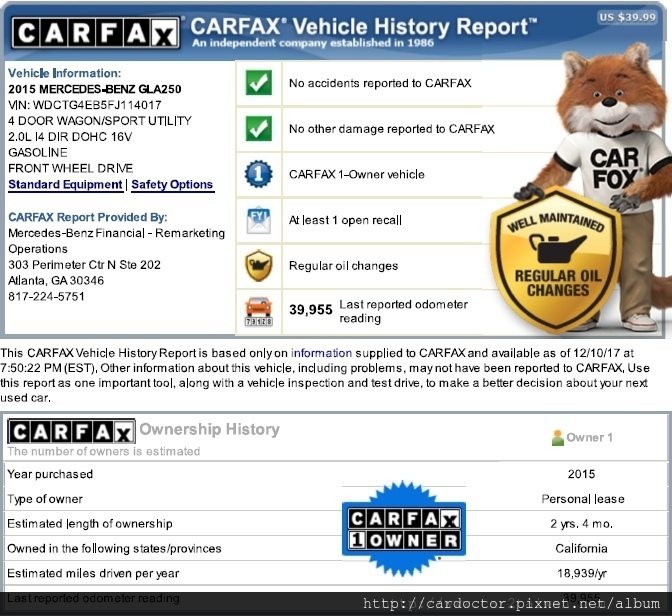The width and height of the screenshot is (672, 616).
Task: Click Estimated length of ownership label
Action: (x=90, y=524)
